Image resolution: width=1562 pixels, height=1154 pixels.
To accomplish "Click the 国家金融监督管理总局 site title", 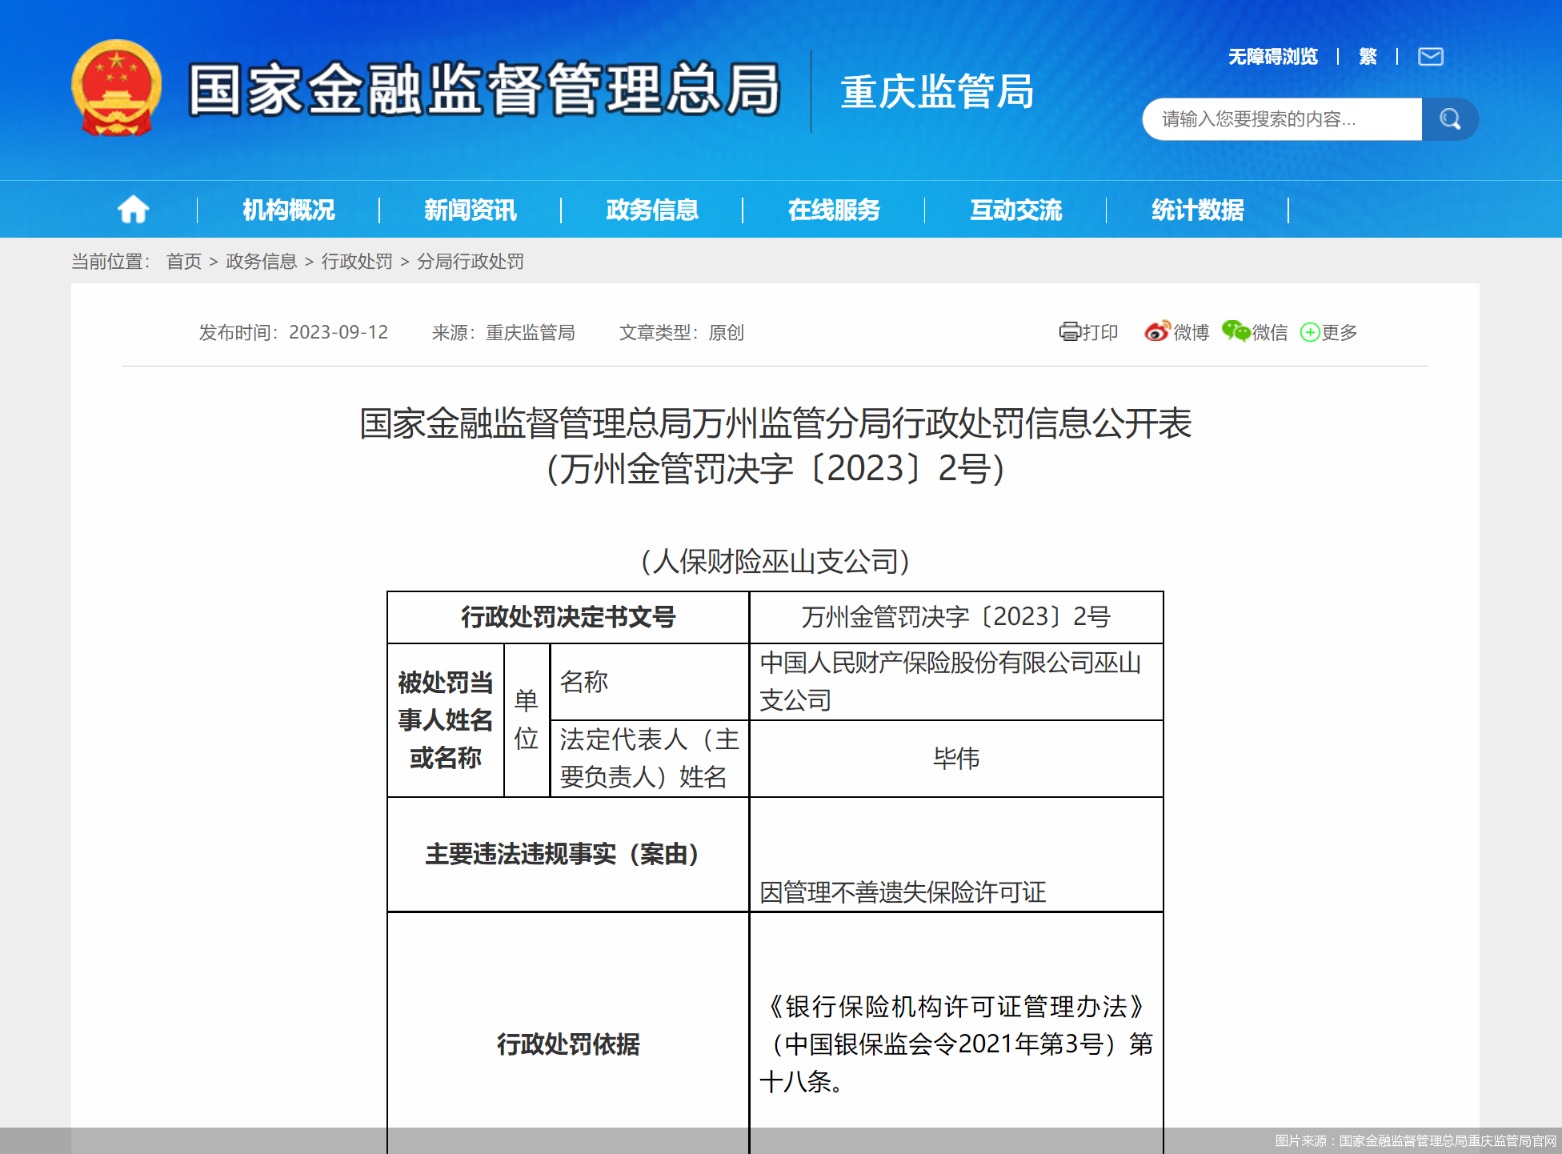I will [485, 89].
